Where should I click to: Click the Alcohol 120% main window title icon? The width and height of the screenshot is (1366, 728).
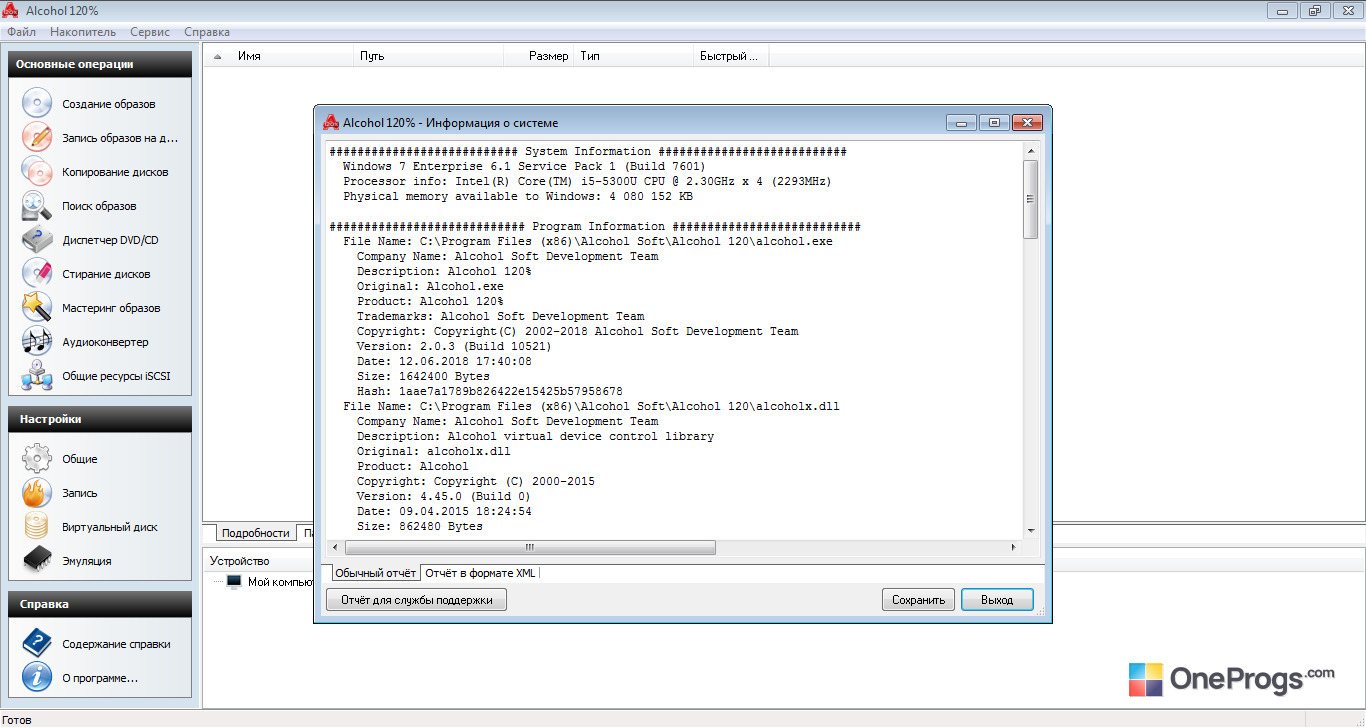pos(11,10)
